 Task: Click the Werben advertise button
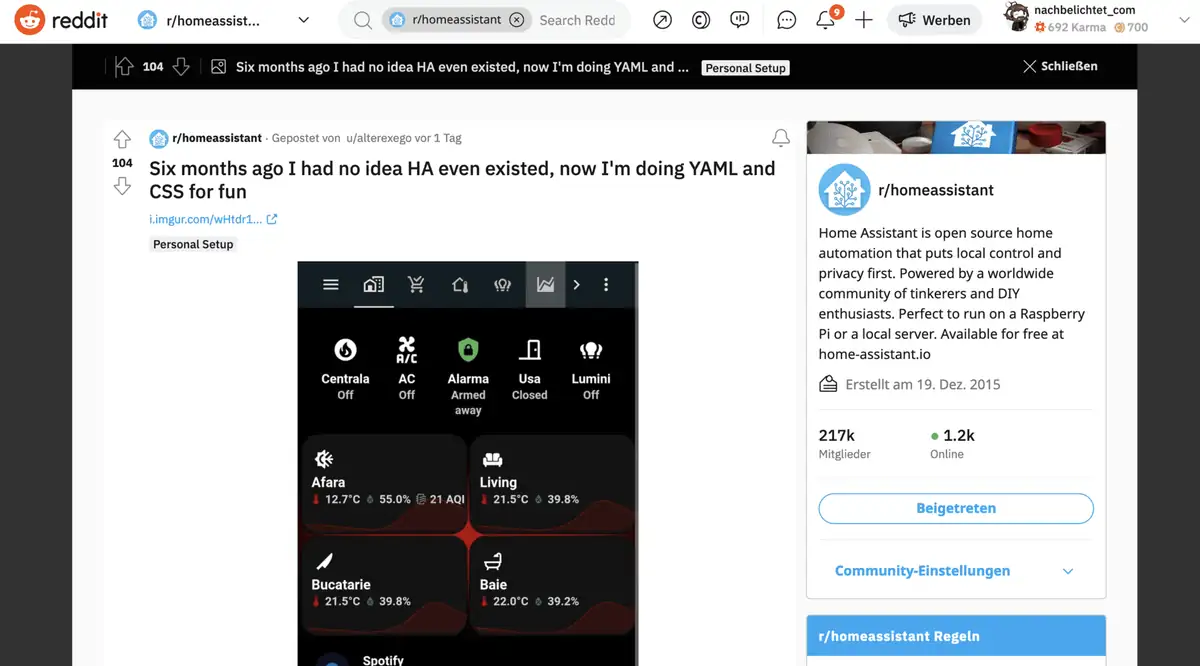(x=934, y=20)
